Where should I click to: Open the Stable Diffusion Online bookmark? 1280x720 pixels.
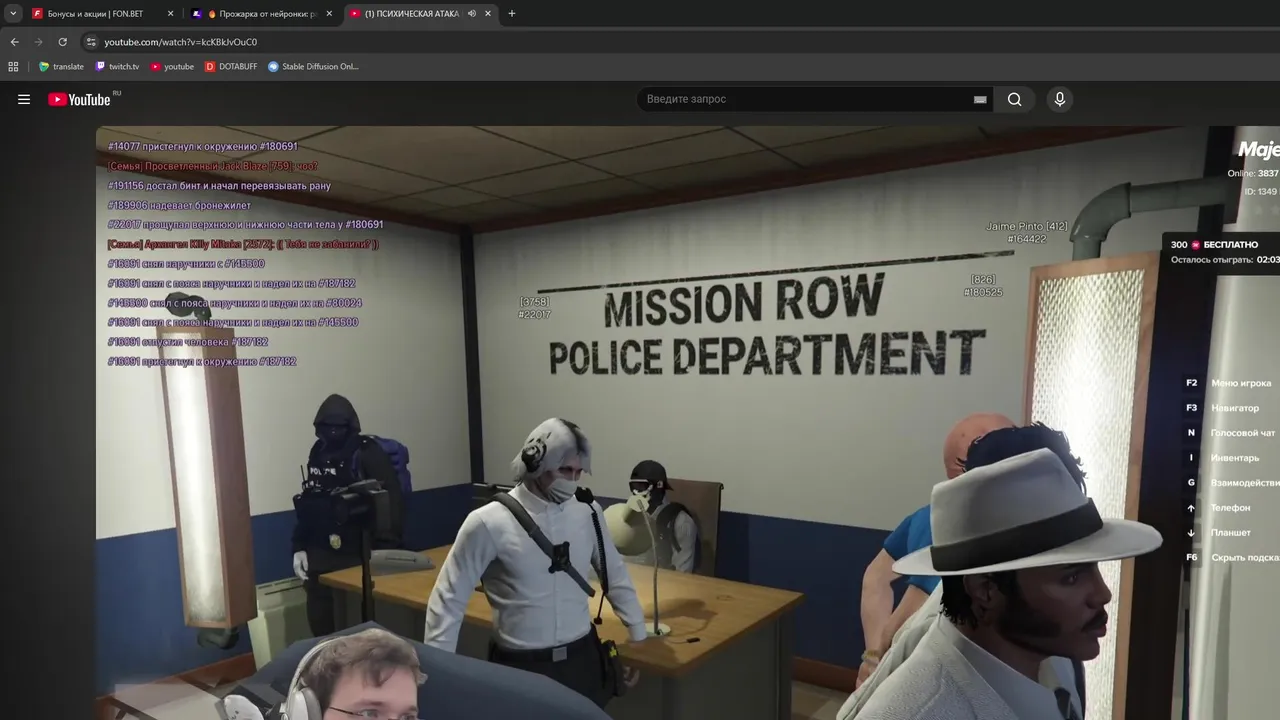pyautogui.click(x=313, y=67)
